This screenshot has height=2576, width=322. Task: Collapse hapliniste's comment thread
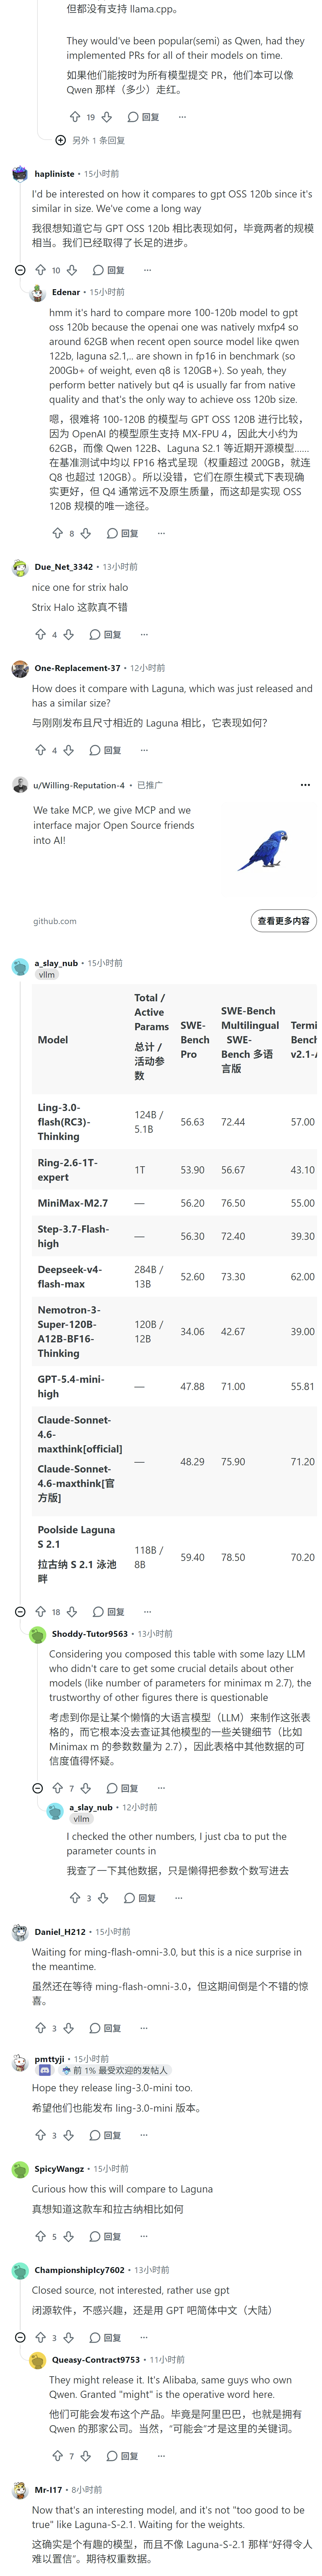(20, 270)
